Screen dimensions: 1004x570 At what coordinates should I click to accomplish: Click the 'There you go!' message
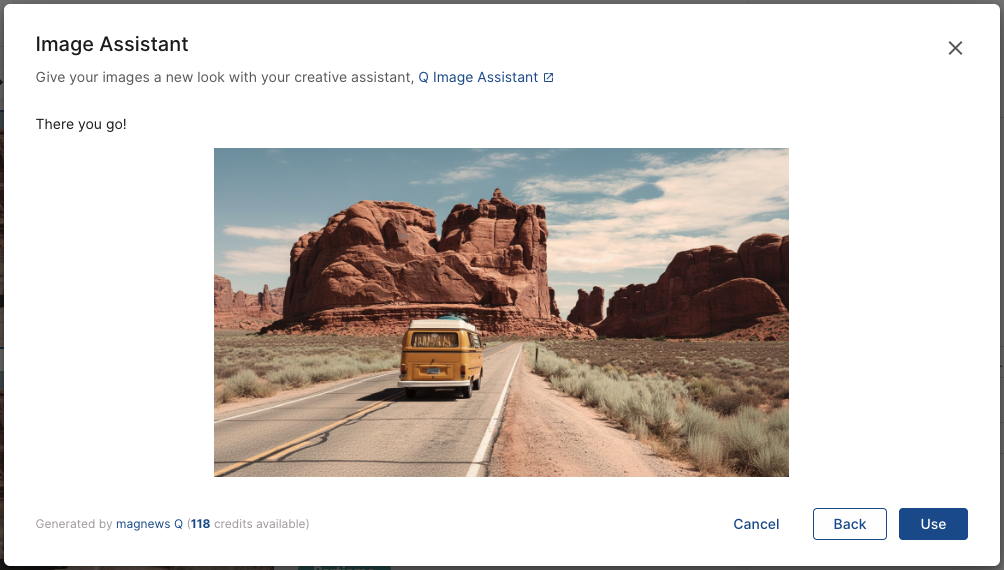pyautogui.click(x=81, y=124)
